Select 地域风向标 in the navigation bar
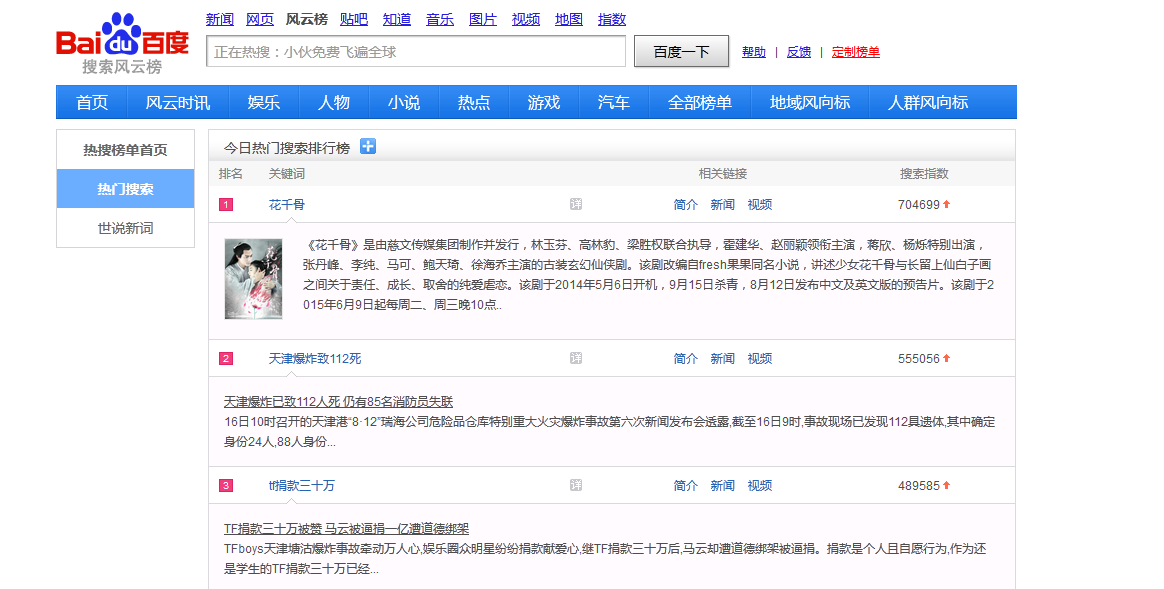Image resolution: width=1164 pixels, height=589 pixels. coord(810,102)
